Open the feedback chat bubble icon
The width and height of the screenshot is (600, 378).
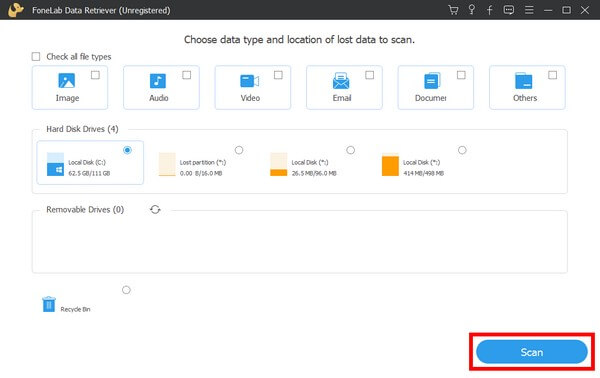509,10
